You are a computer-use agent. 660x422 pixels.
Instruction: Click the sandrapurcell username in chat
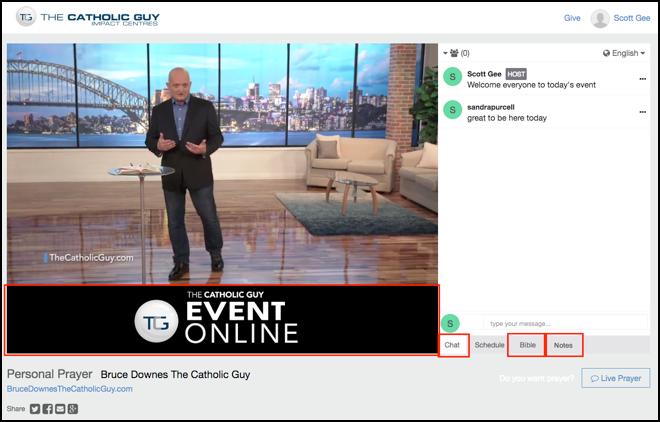pyautogui.click(x=491, y=107)
